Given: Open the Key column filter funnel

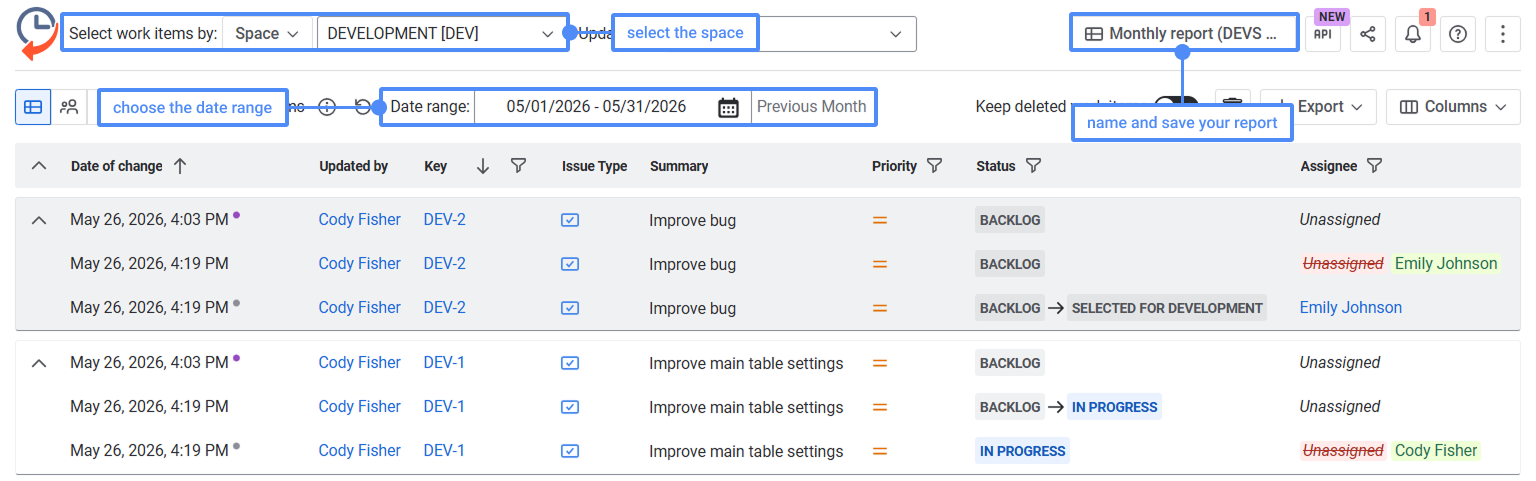Looking at the screenshot, I should coord(518,166).
